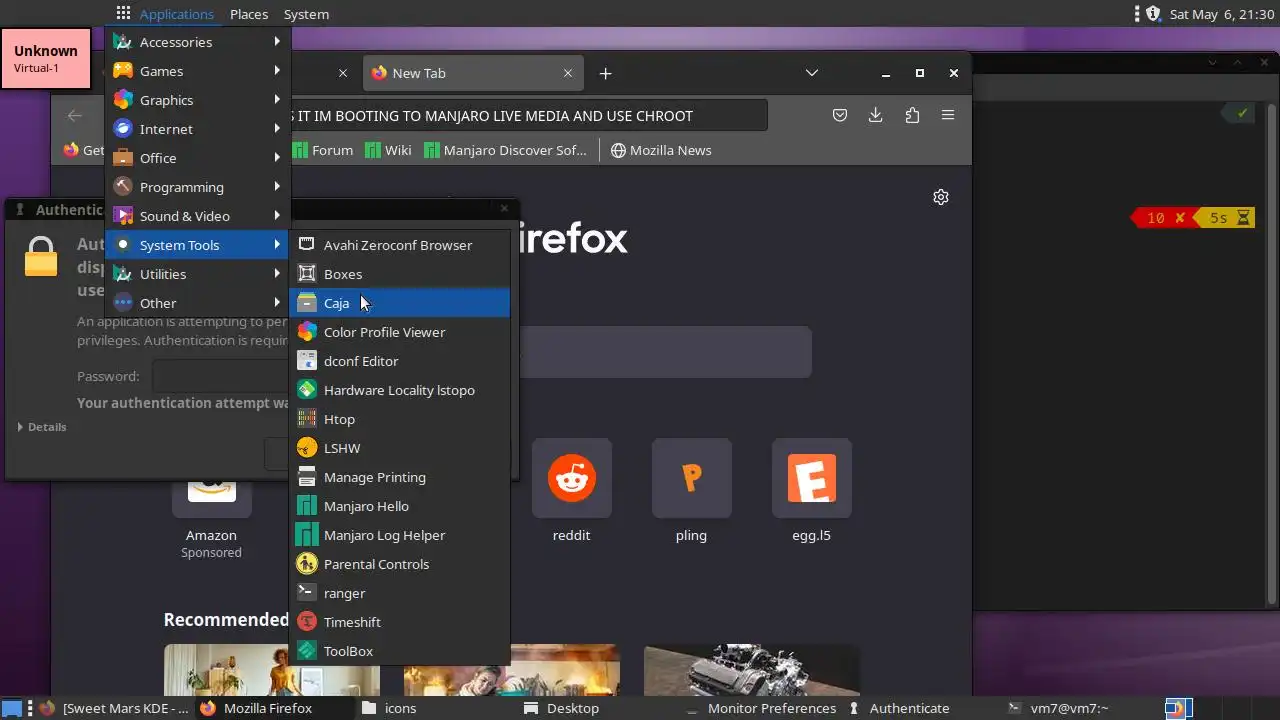Screen dimensions: 1280x720
Task: Launch ToolBox from the submenu
Action: 399,651
